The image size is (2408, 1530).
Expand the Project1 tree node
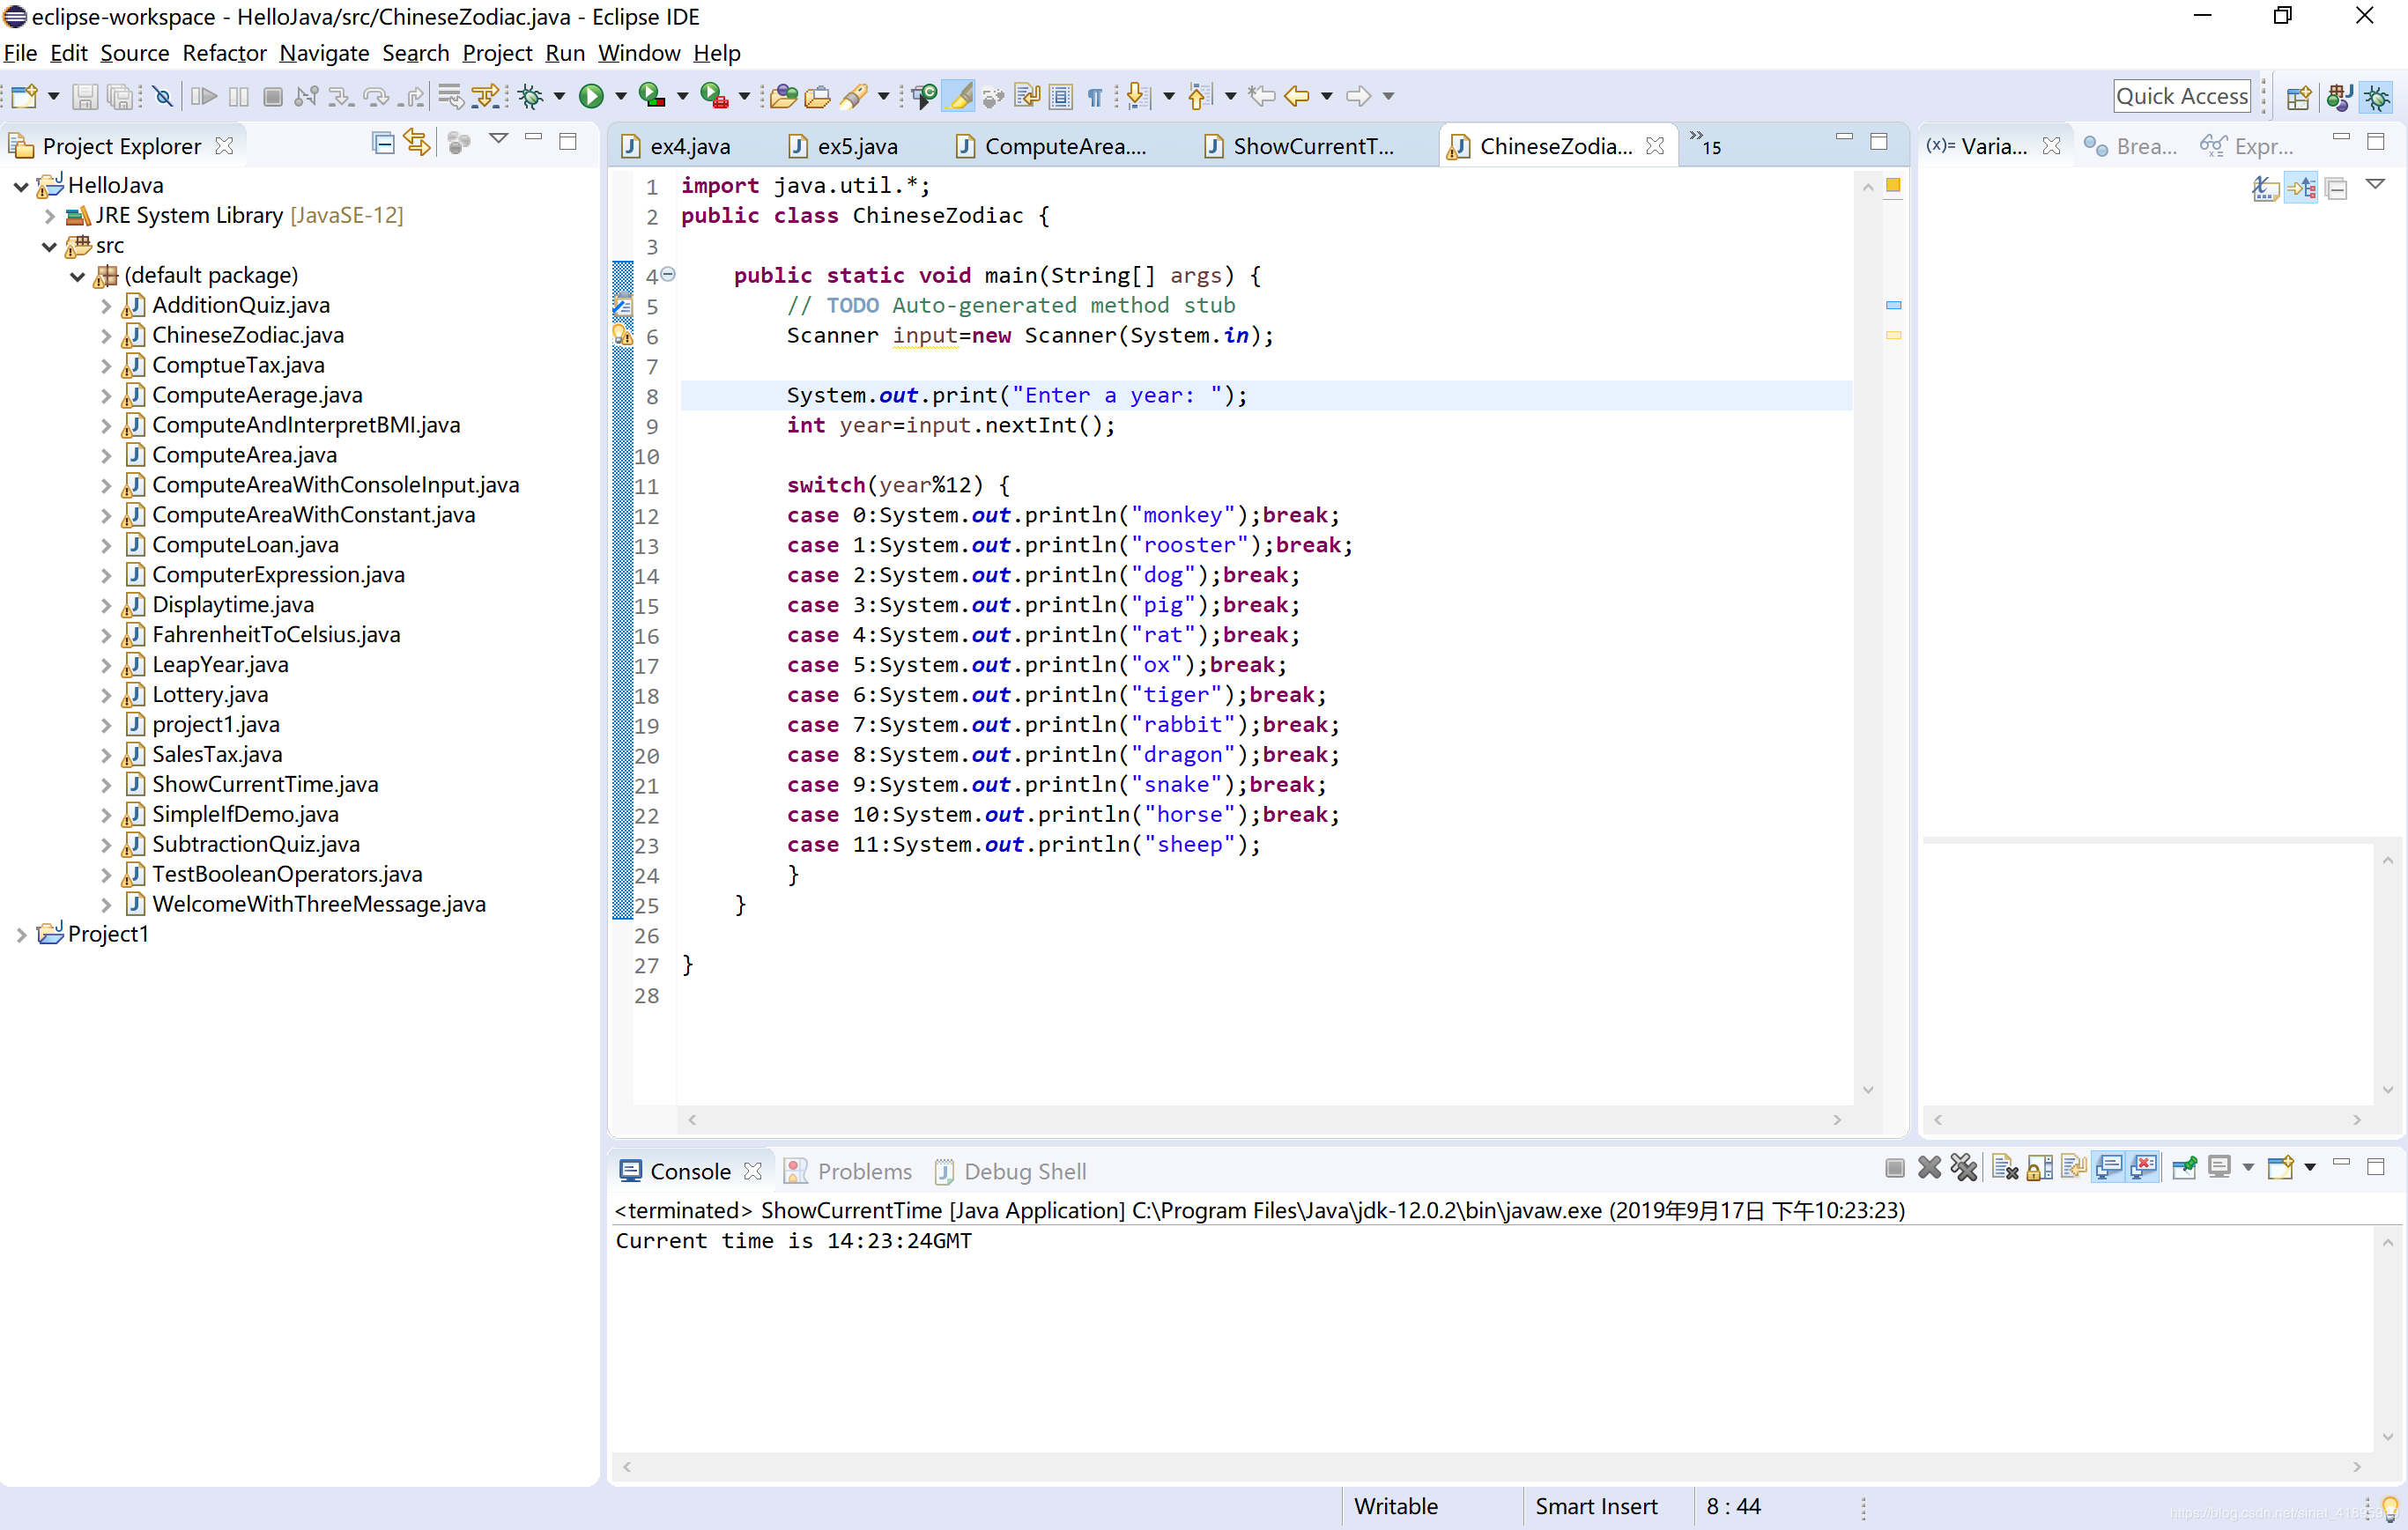pos(21,935)
